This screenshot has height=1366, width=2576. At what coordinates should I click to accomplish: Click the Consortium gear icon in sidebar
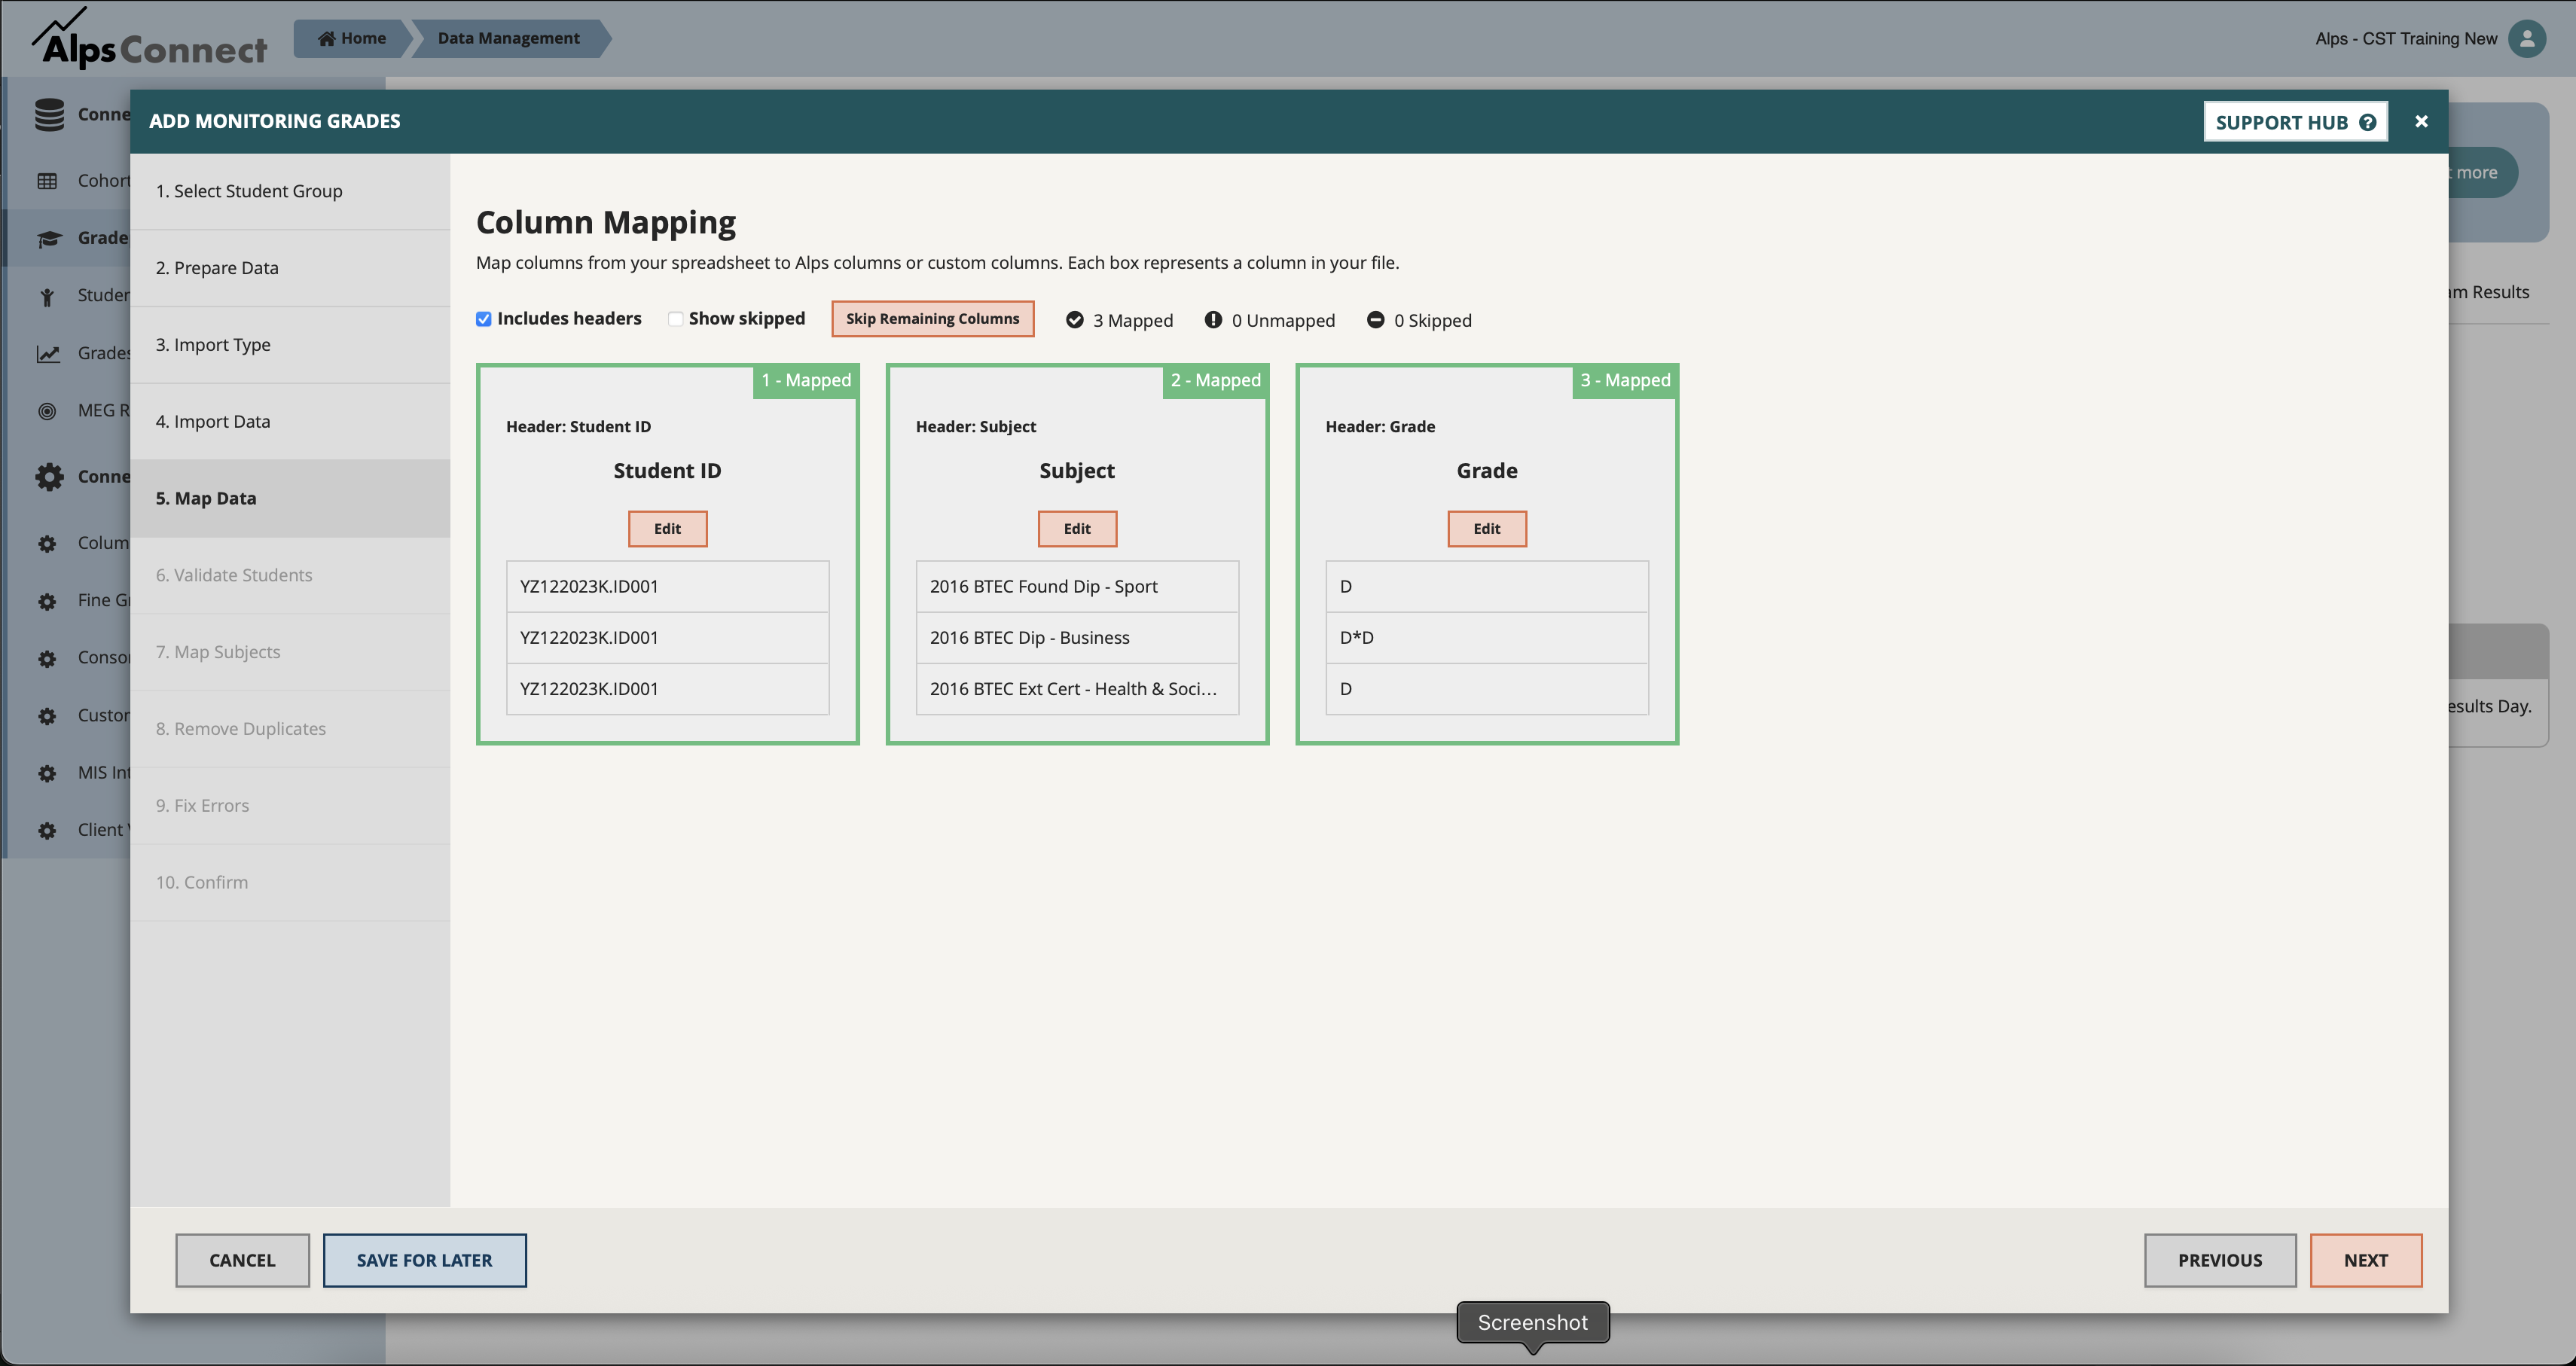(x=47, y=658)
